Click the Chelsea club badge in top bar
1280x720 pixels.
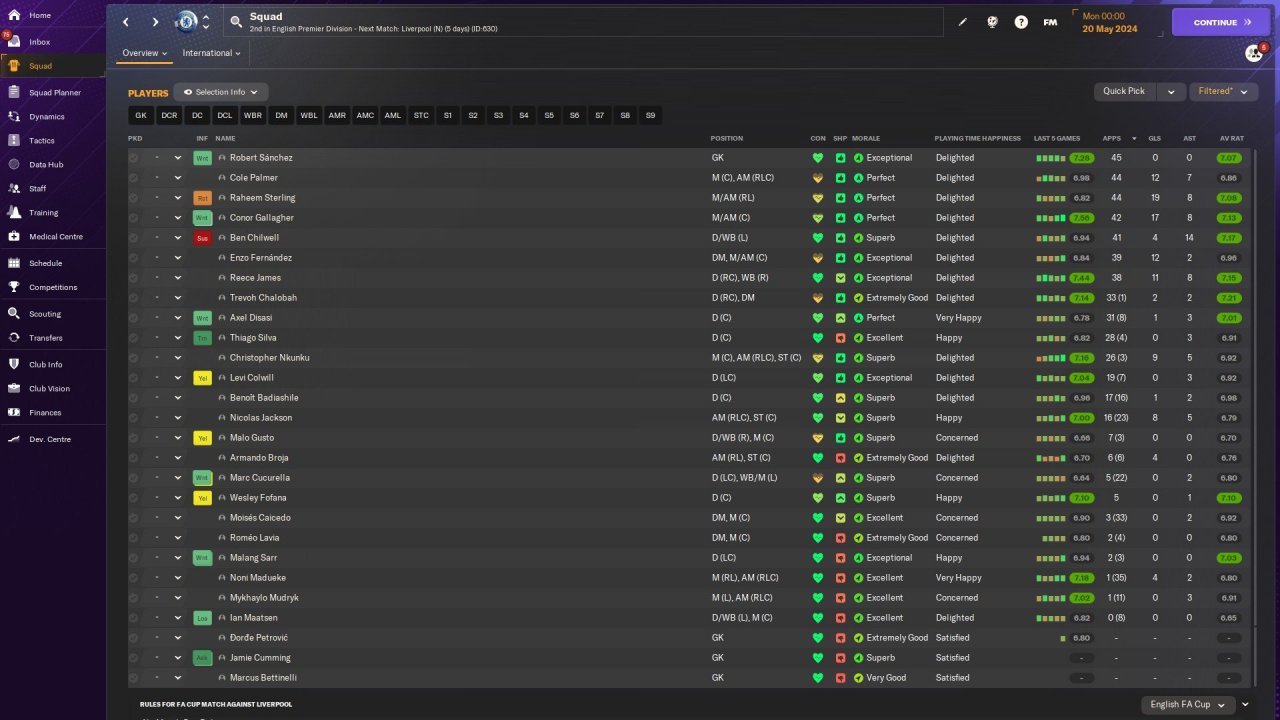click(x=186, y=22)
